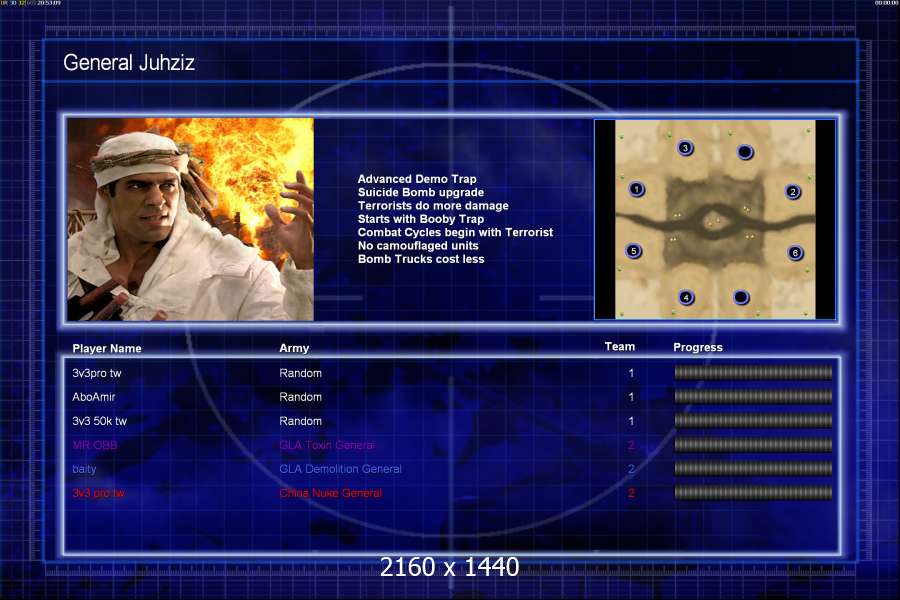Click the team number for baity
900x600 pixels.
[631, 469]
